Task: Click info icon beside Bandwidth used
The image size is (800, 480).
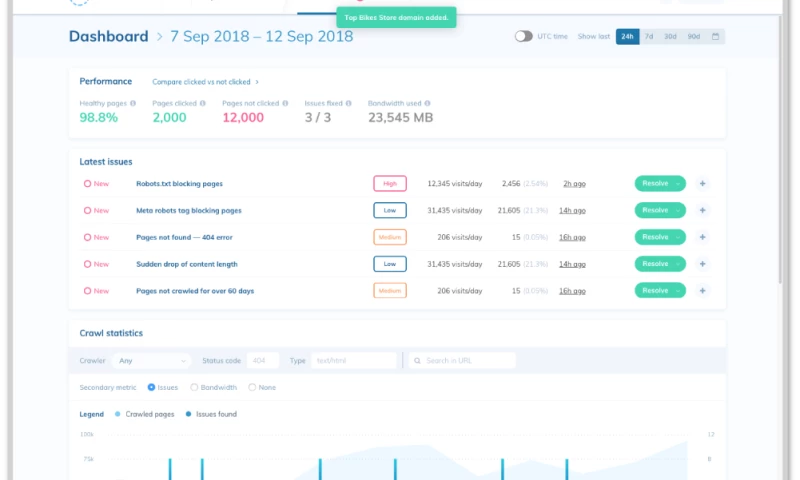Action: tap(428, 103)
